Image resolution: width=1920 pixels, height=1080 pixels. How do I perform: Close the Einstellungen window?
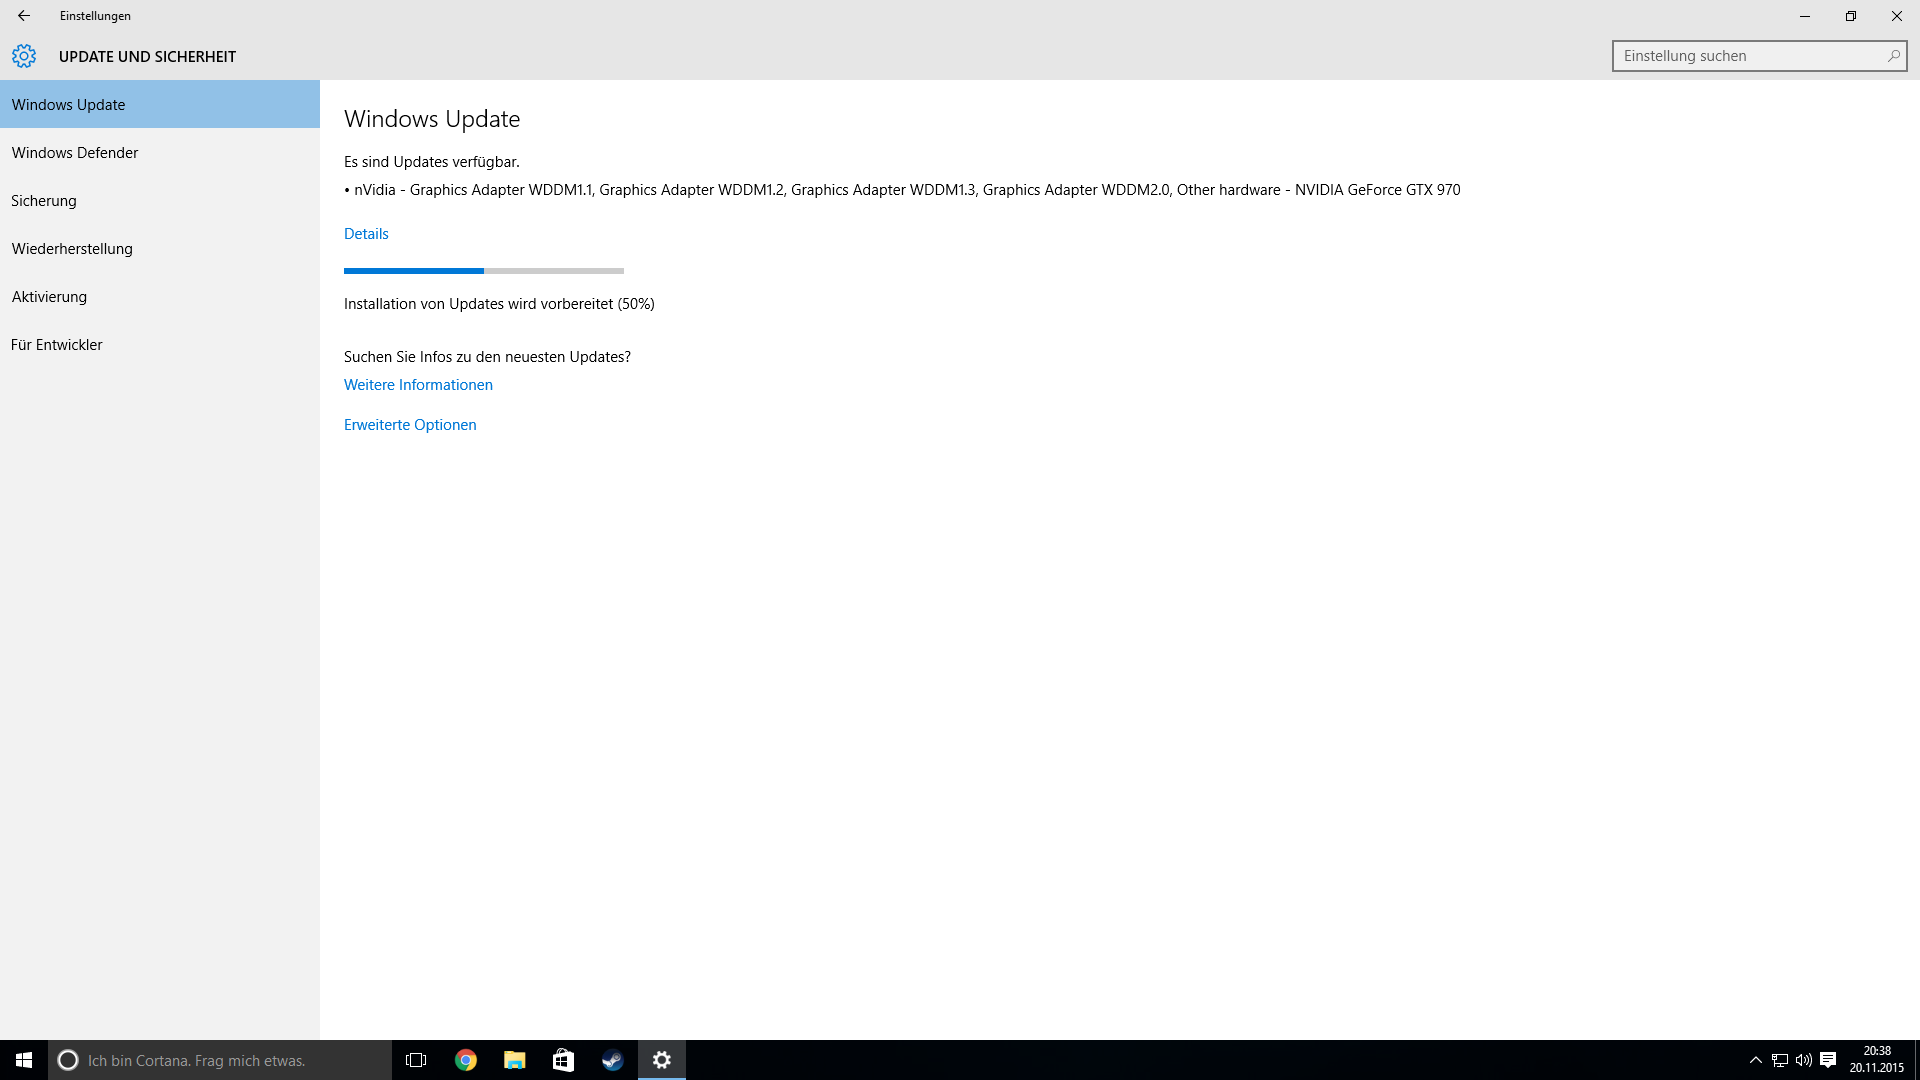pos(1897,16)
